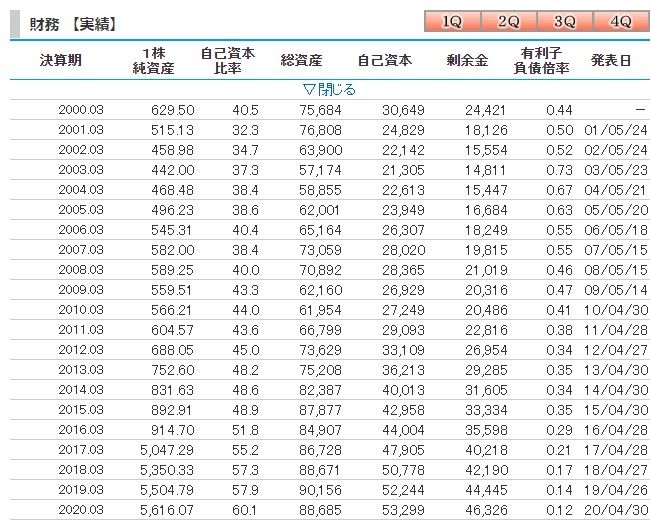The image size is (651, 520).
Task: Select period cell 2009.03
Action: click(x=81, y=289)
